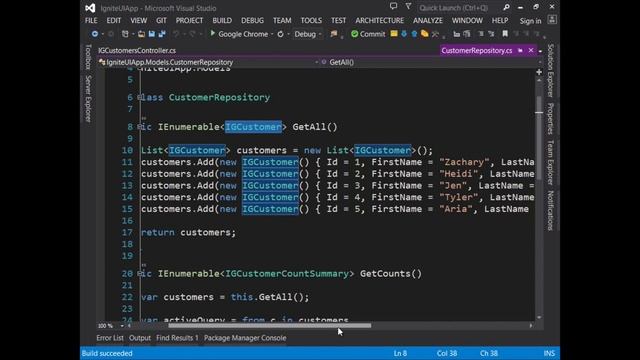This screenshot has height=360, width=640.
Task: Click the green Start debugging play icon
Action: 212,33
